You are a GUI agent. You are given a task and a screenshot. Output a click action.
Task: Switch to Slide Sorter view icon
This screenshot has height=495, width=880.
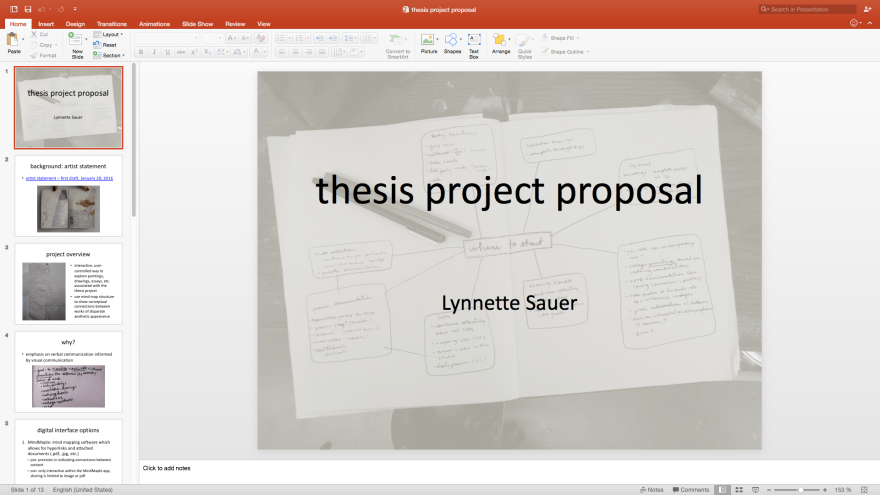click(739, 490)
